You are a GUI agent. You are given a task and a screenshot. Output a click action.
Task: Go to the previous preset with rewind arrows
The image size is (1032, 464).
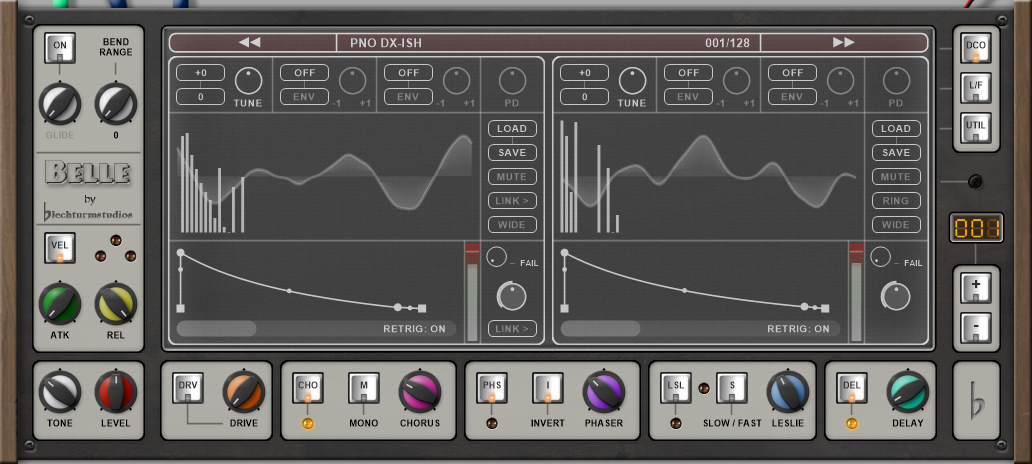coord(250,42)
